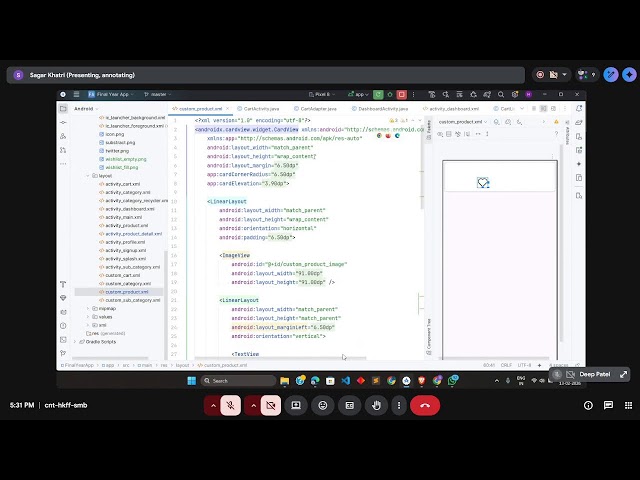Expand Deep Patel self-view tile
The height and width of the screenshot is (480, 640).
point(623,374)
